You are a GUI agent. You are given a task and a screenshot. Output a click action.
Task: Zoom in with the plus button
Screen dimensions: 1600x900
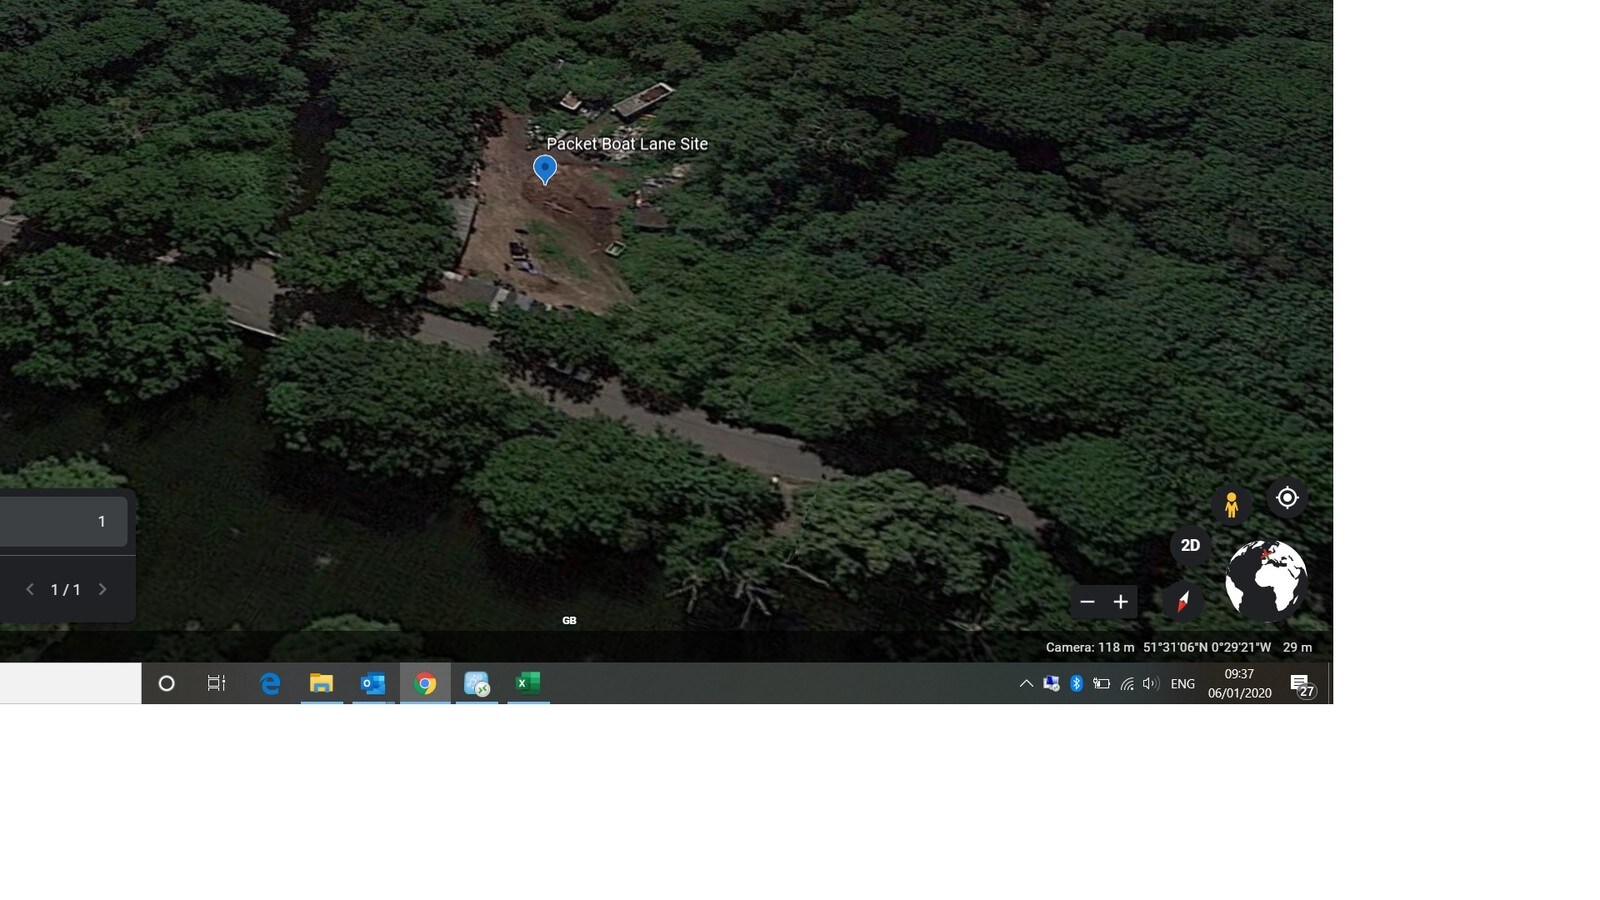coord(1121,602)
